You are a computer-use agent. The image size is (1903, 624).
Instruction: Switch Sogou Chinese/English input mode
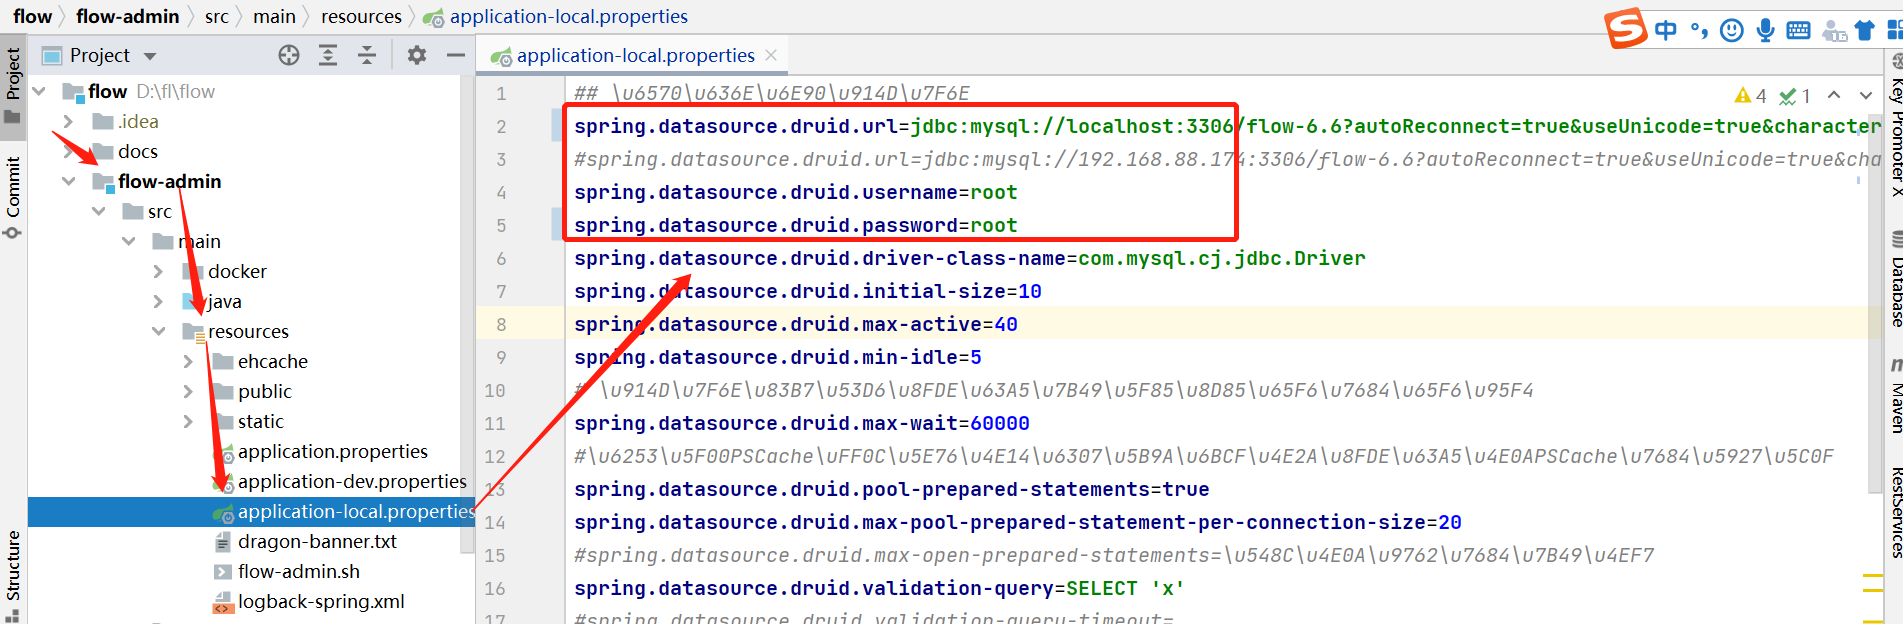[1666, 30]
